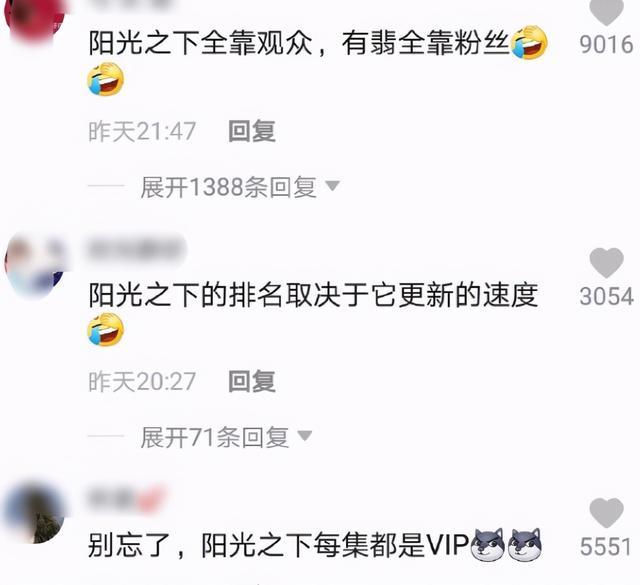
Task: Reply to the comment posted 昨天20:27
Action: 252,381
